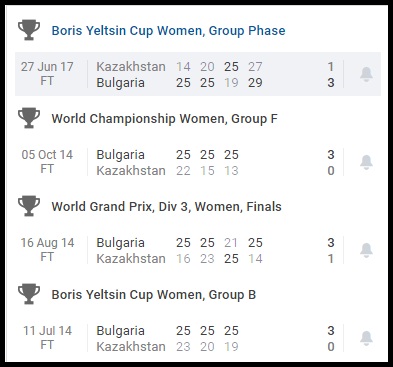Open World Grand Prix, Div 3, Women, Finals heading
Image resolution: width=393 pixels, height=367 pixels.
[x=166, y=207]
